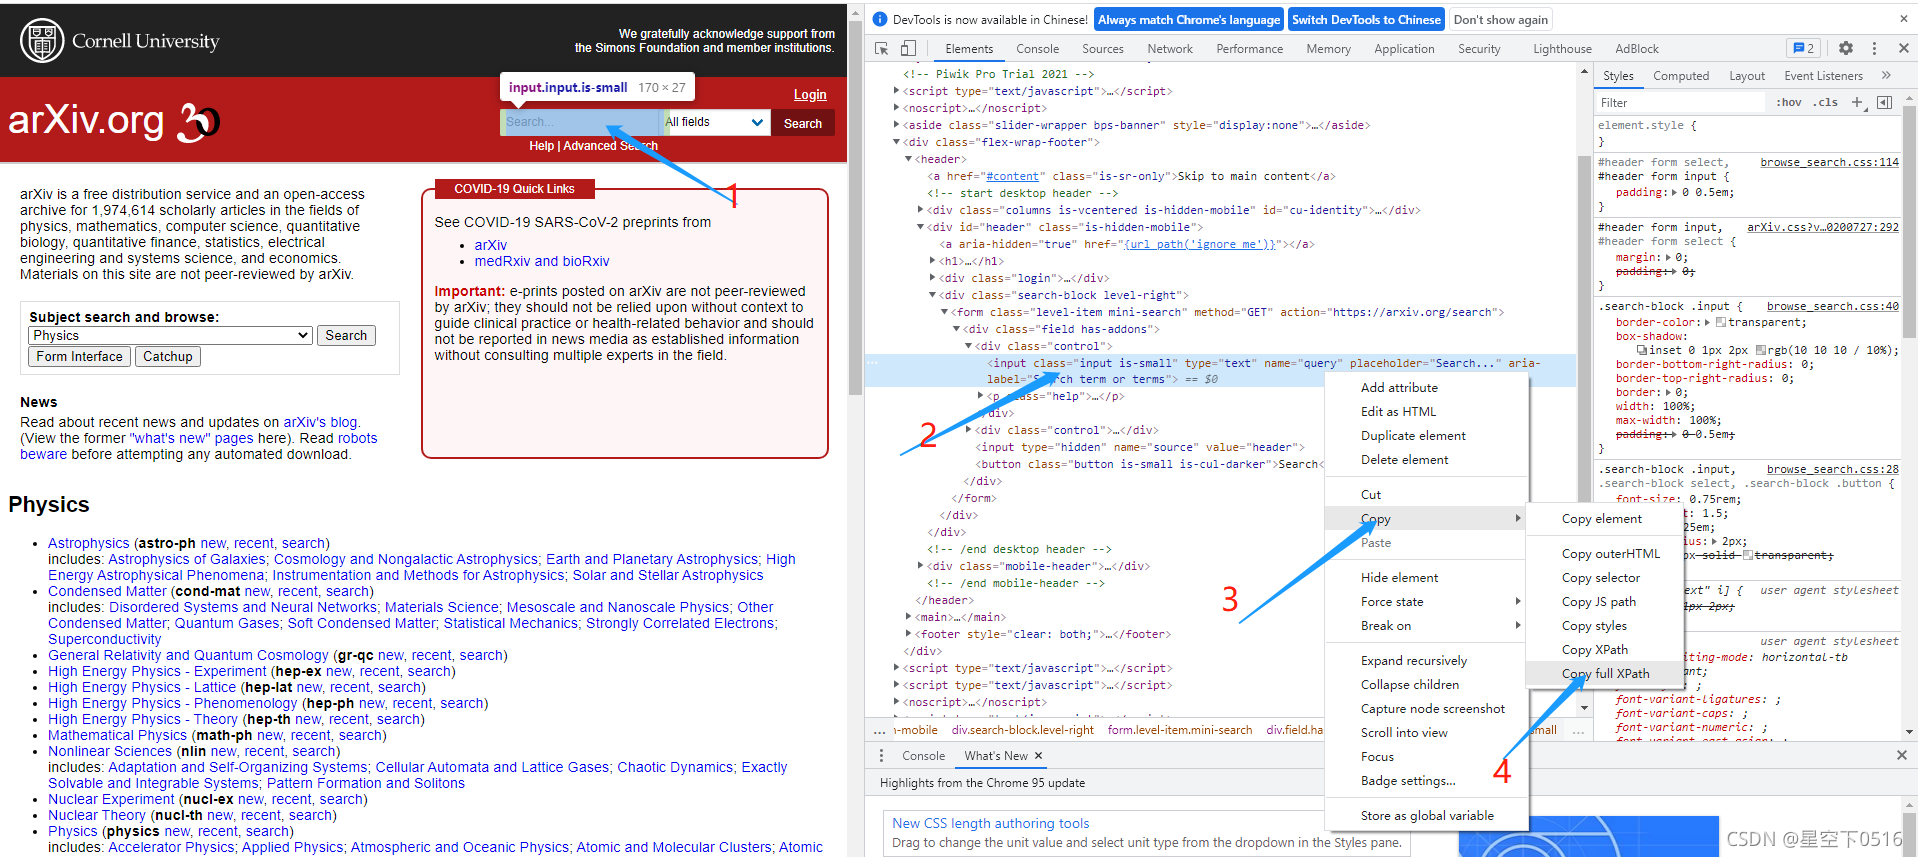Open the issues counter badge showing 2
This screenshot has height=857, width=1918.
(x=1803, y=48)
